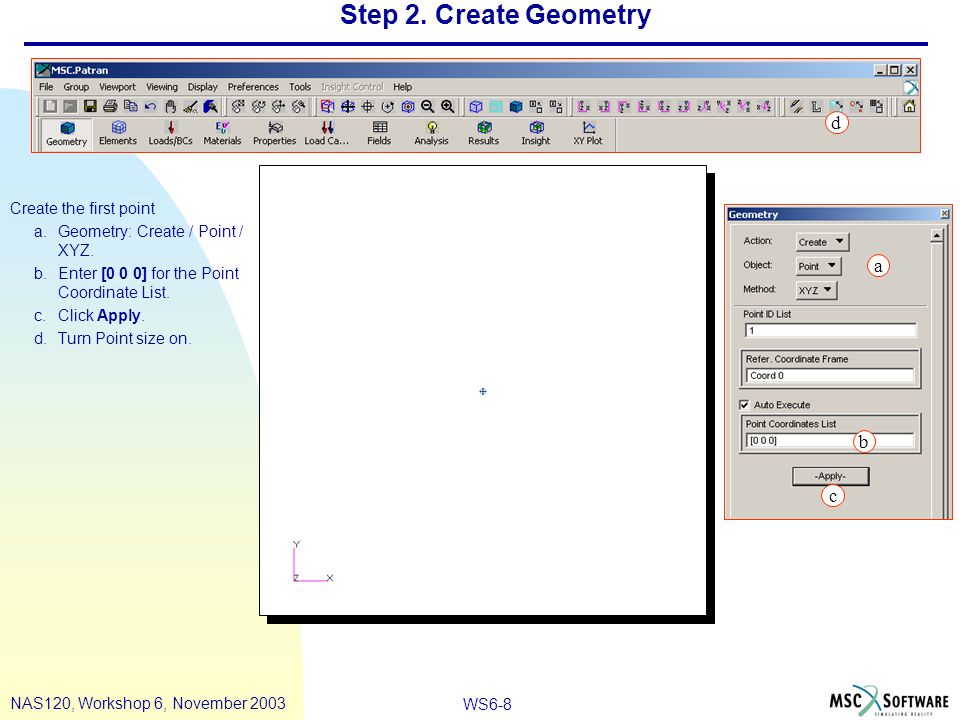960x720 pixels.
Task: Open the Insight application
Action: [536, 133]
